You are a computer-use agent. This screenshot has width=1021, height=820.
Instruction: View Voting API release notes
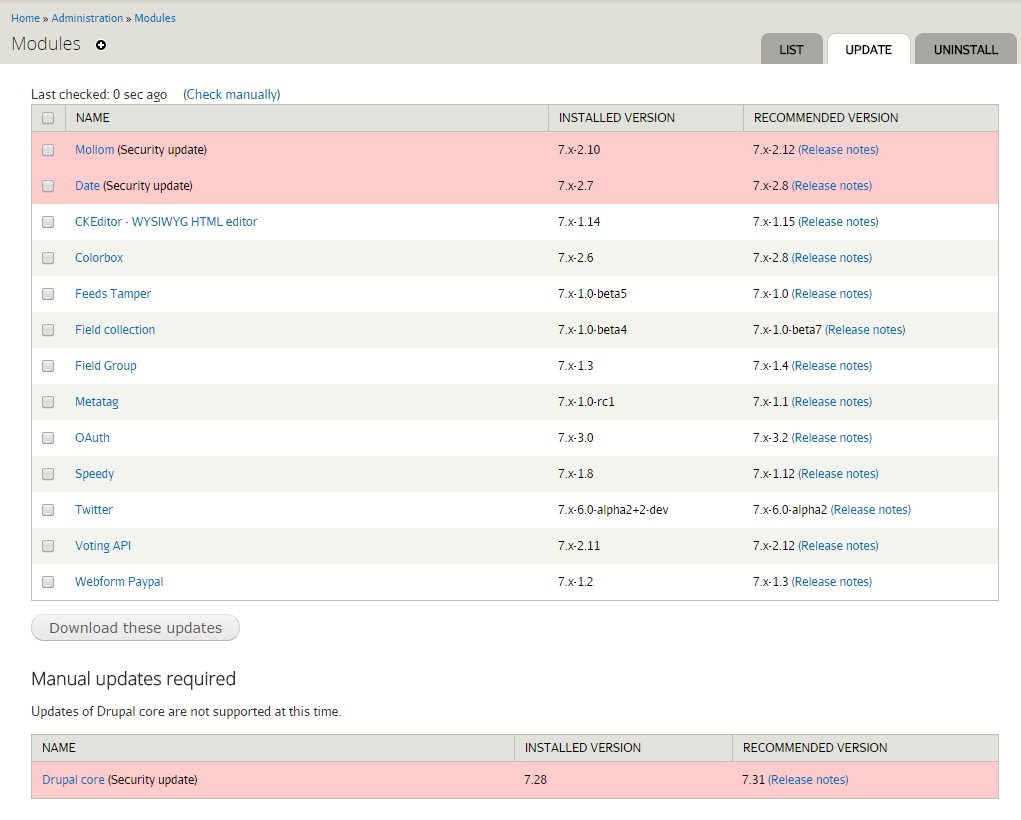838,546
